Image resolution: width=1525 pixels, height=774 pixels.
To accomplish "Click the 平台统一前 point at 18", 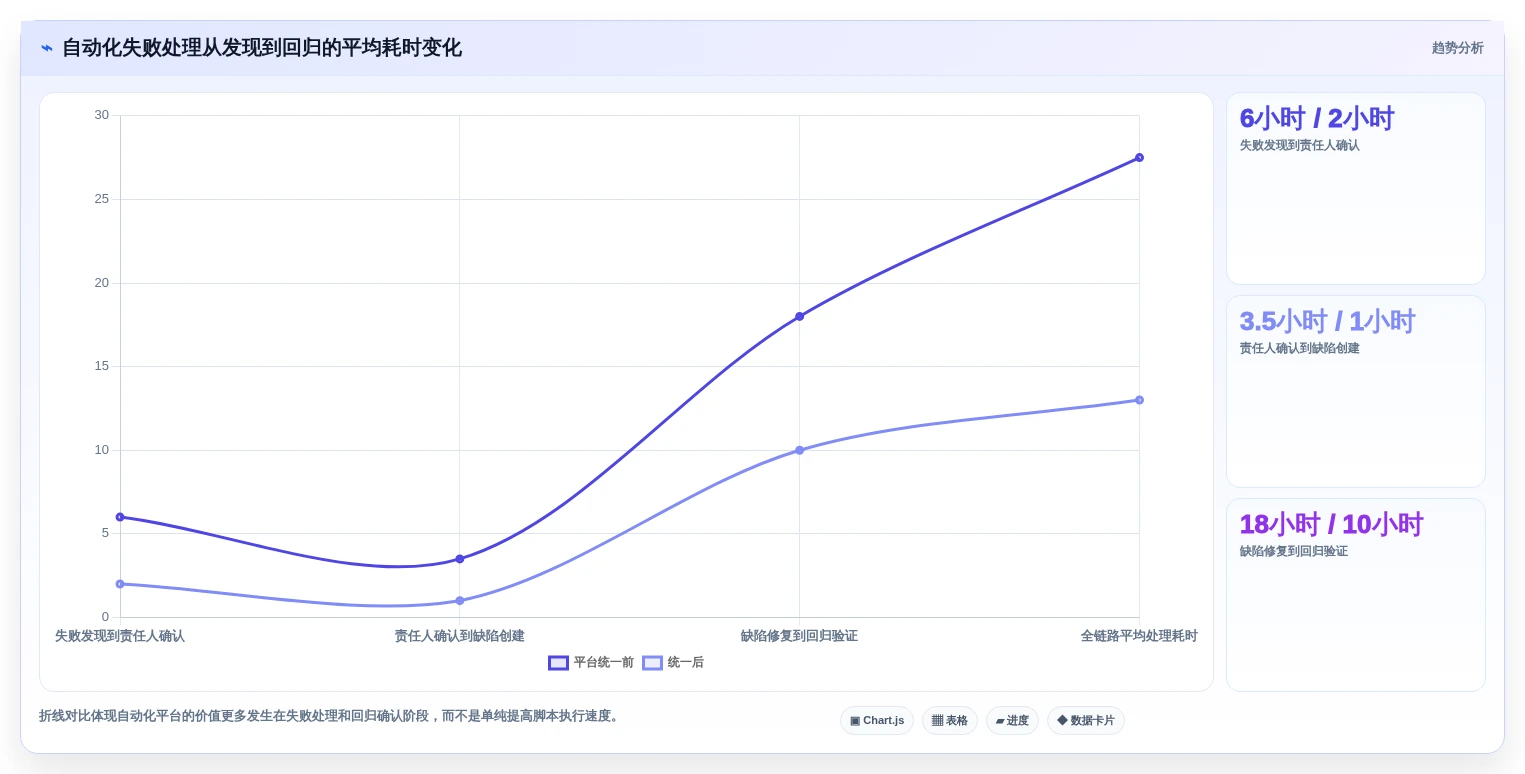I will click(x=799, y=316).
